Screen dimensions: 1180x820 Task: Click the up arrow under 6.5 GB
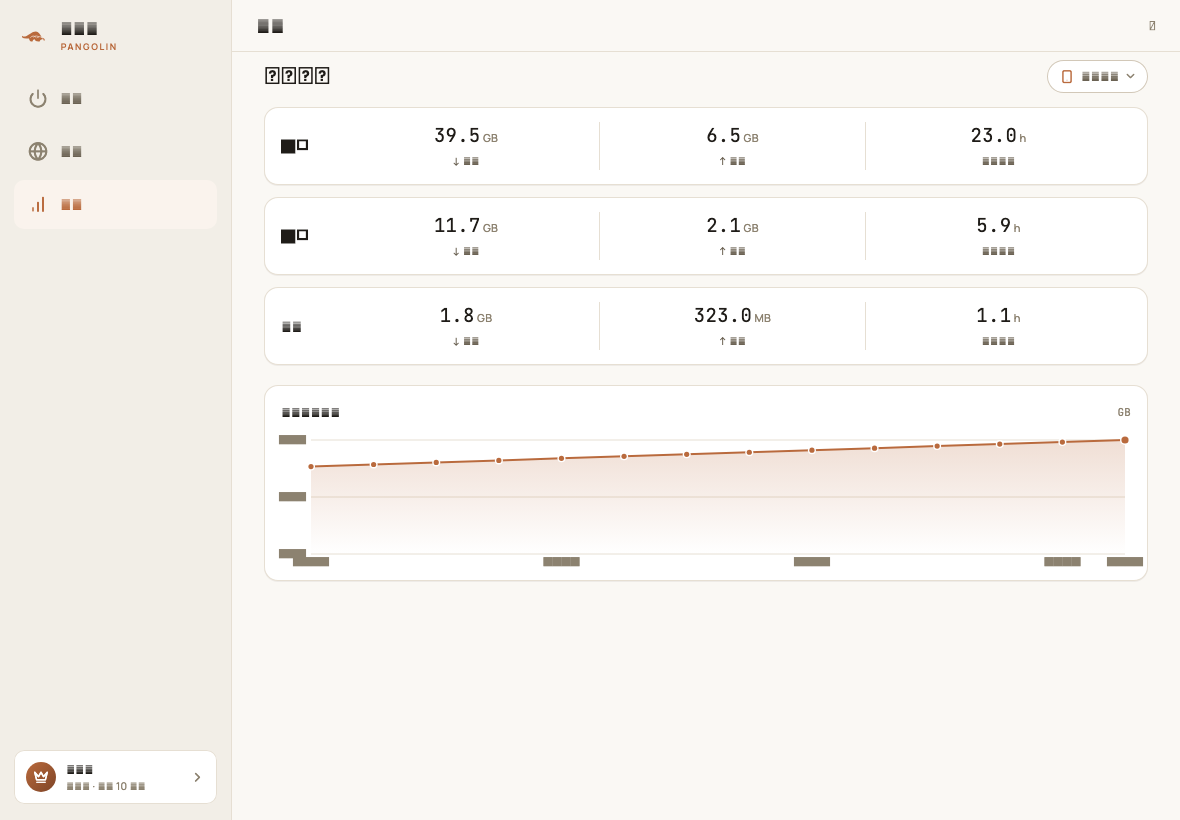click(722, 161)
